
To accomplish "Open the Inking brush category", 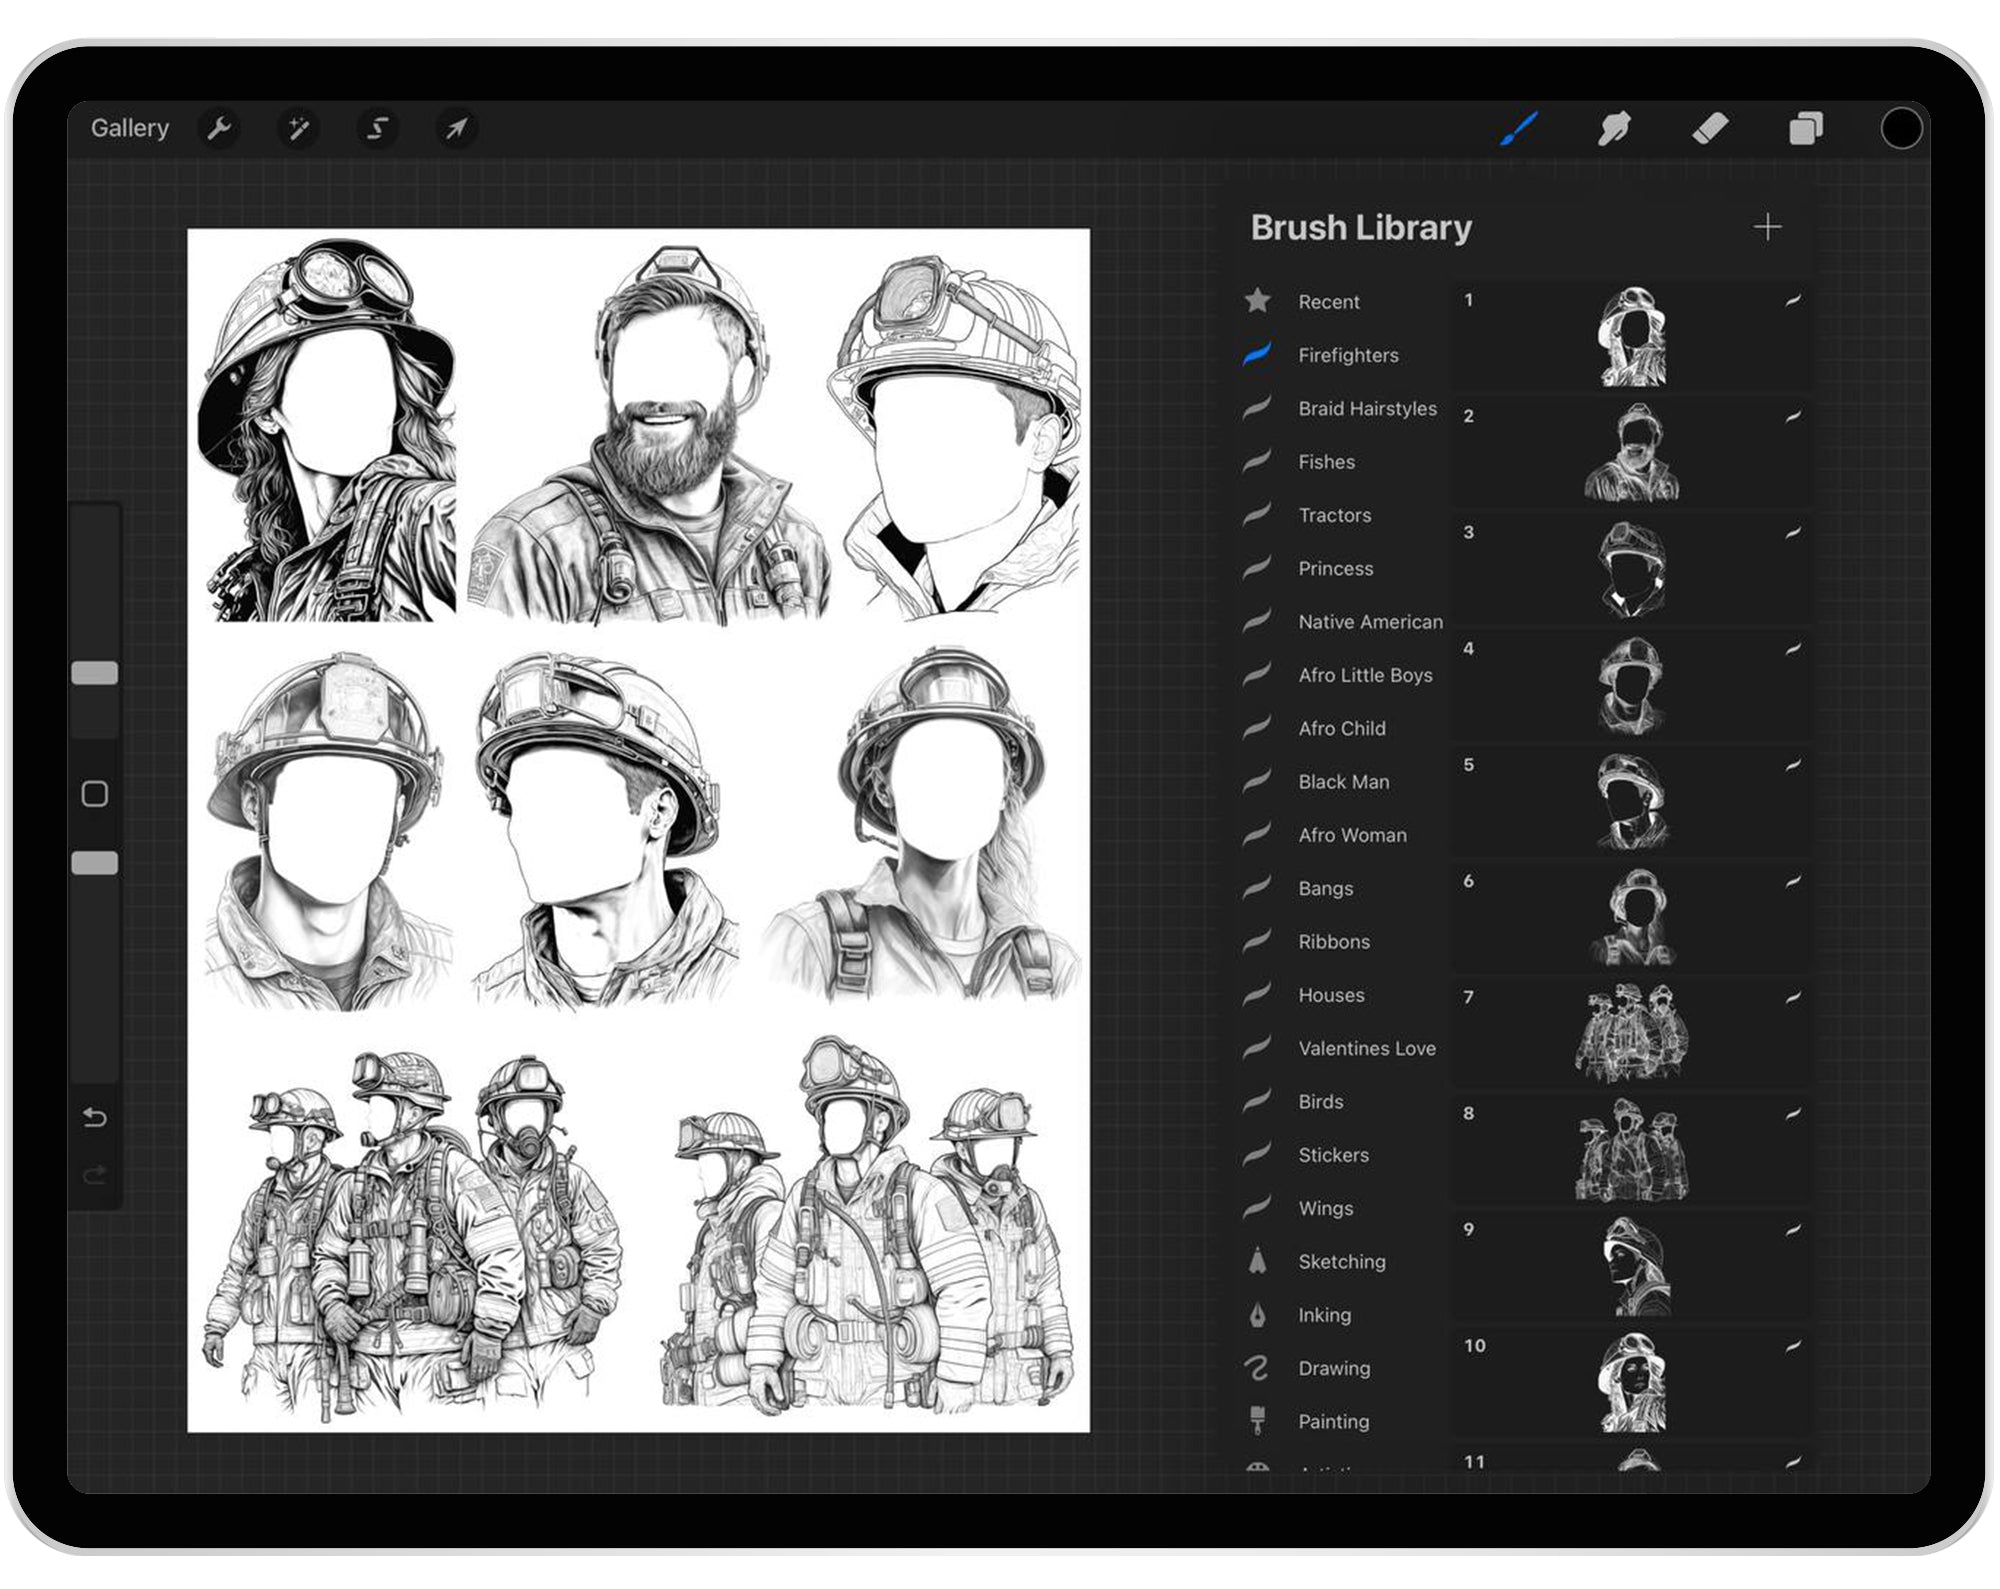I will (x=1324, y=1315).
